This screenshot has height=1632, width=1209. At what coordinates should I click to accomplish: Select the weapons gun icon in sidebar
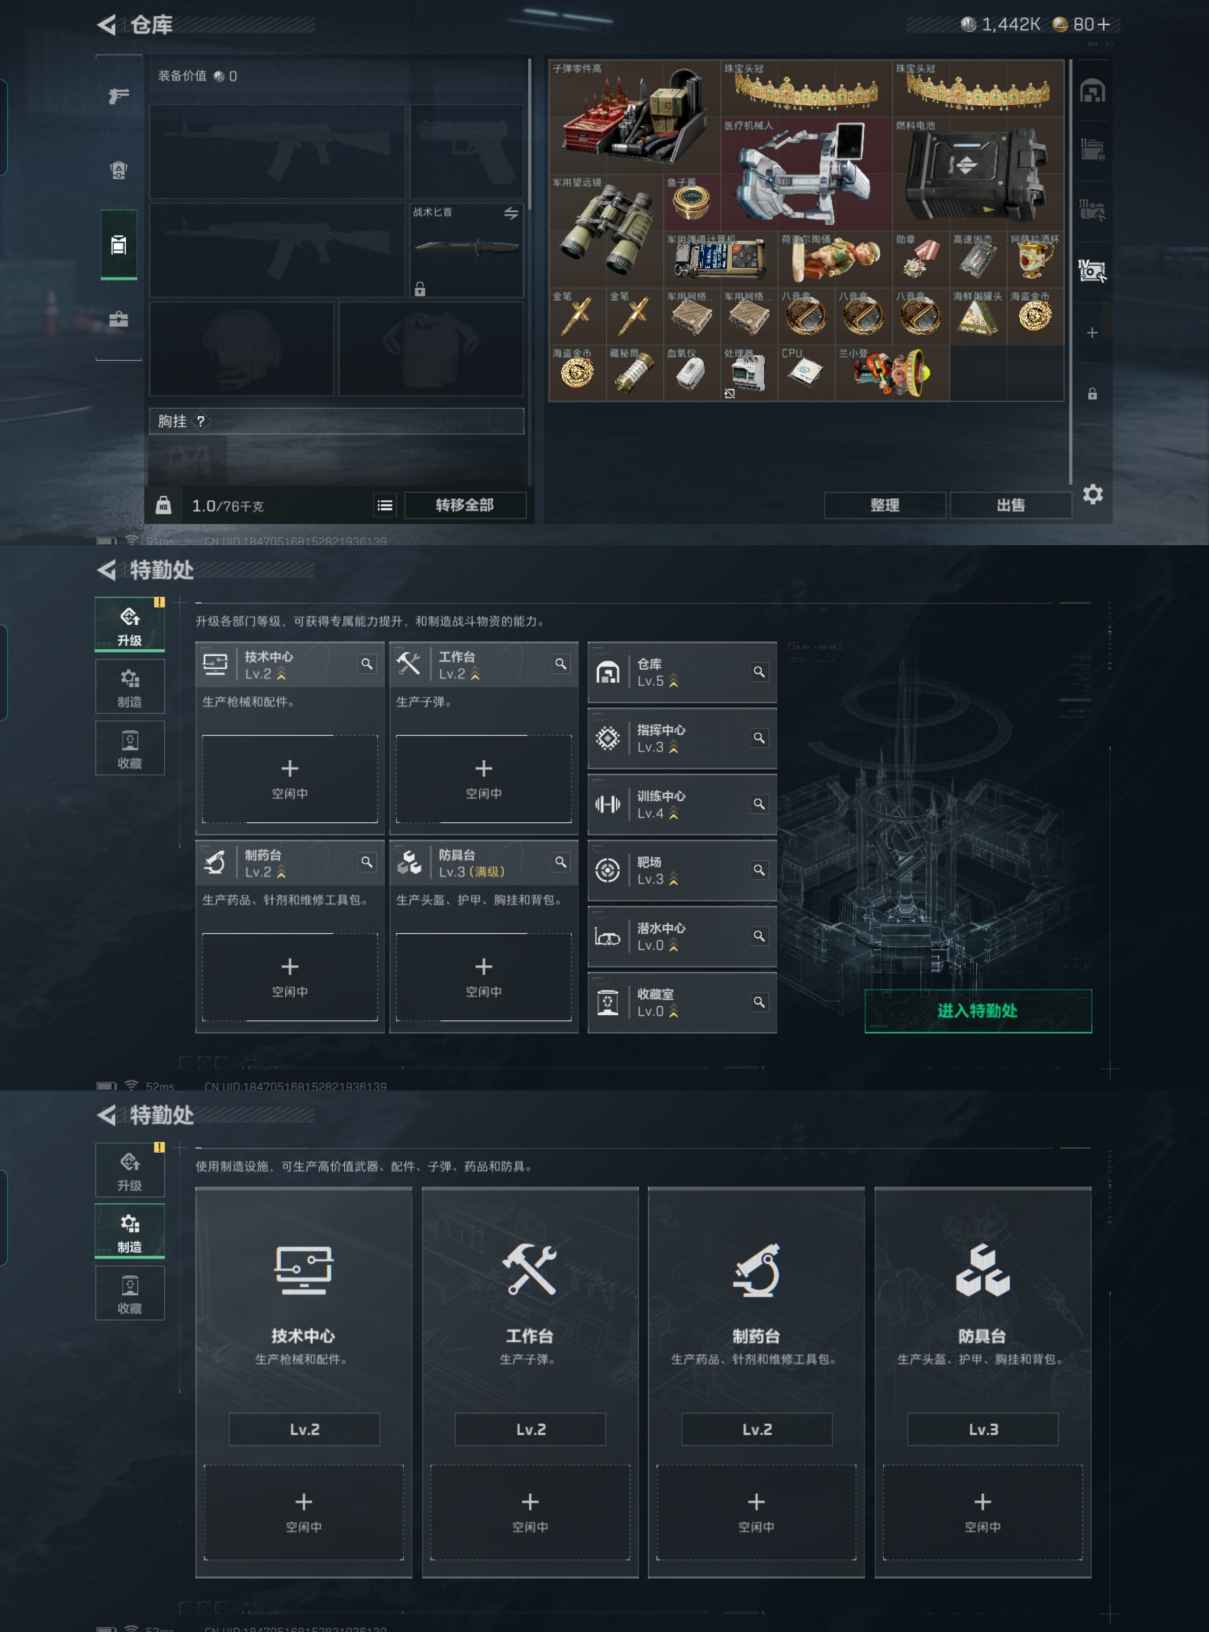pos(119,96)
